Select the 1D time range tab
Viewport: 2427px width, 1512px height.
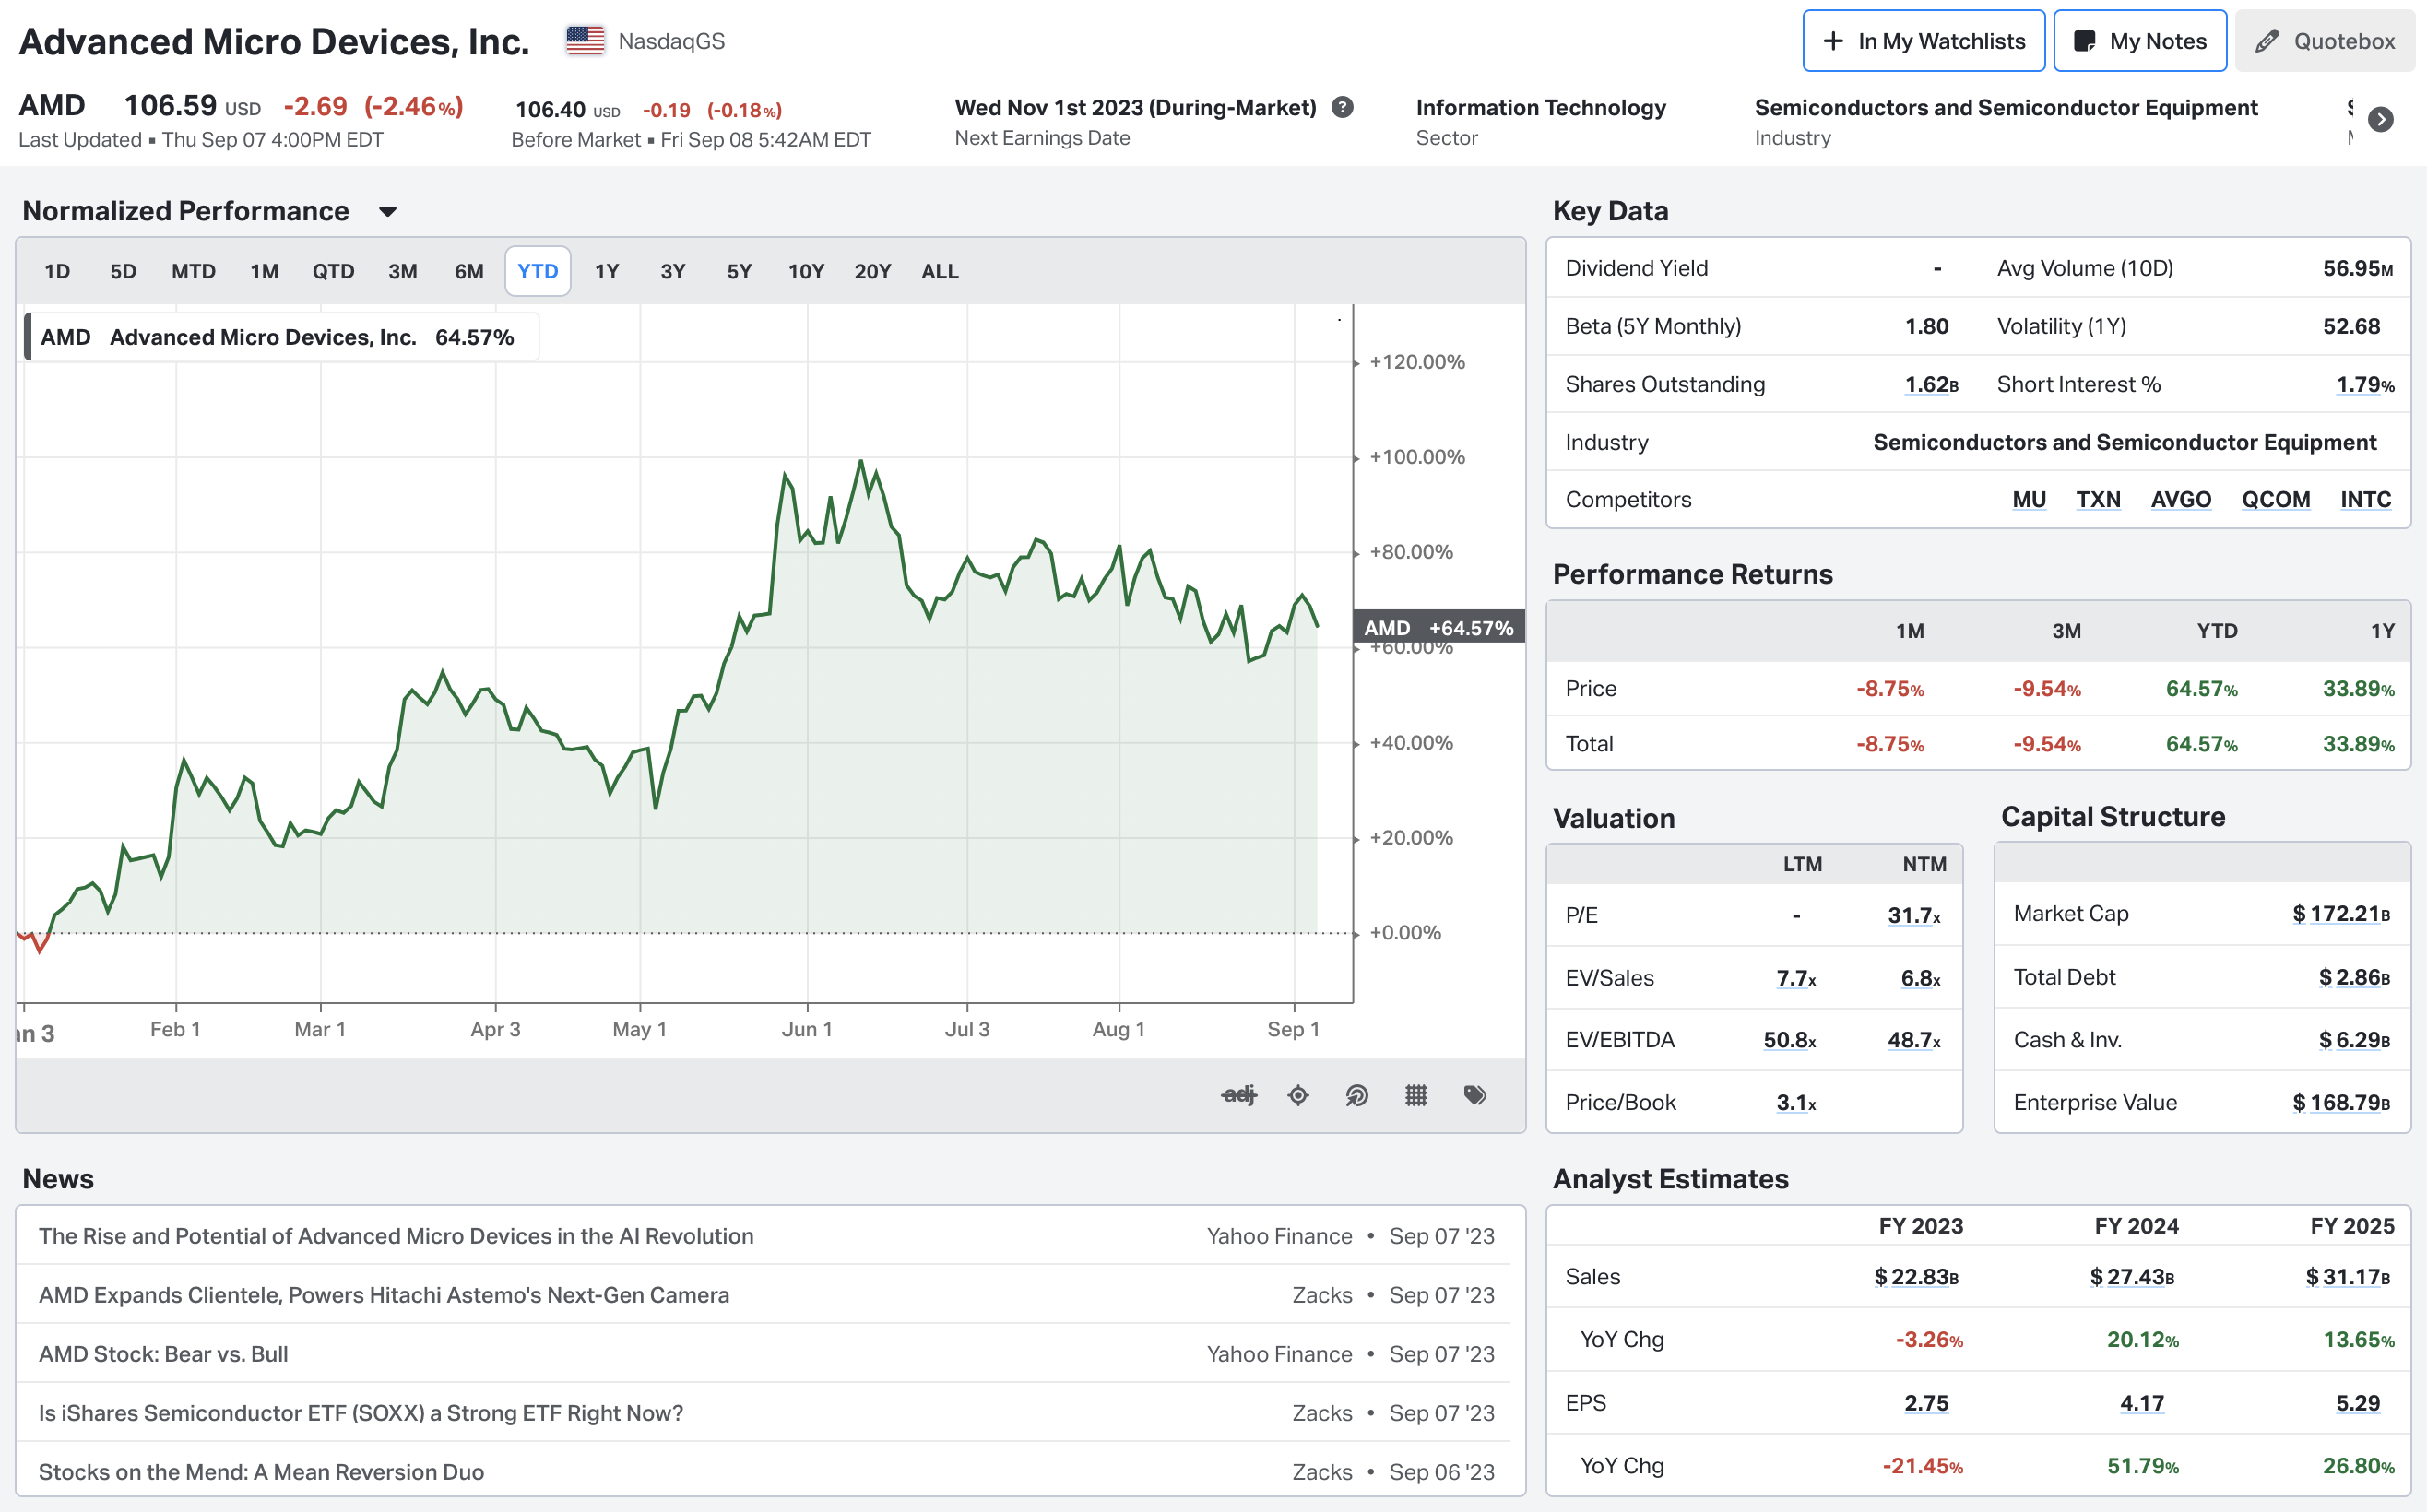(57, 271)
